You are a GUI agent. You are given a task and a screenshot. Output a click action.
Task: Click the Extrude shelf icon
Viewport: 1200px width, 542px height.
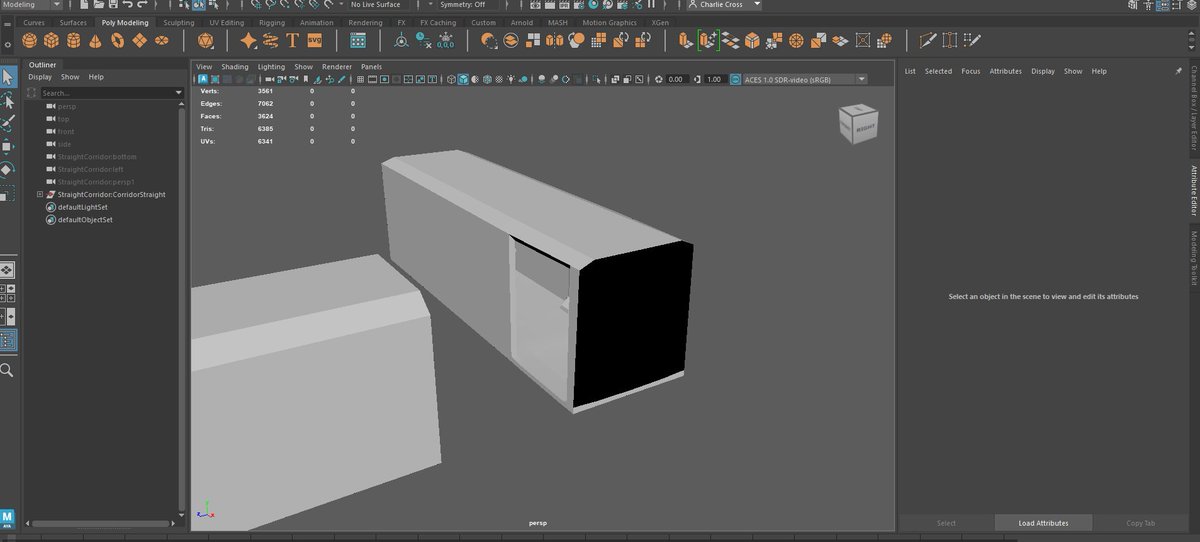tap(686, 40)
